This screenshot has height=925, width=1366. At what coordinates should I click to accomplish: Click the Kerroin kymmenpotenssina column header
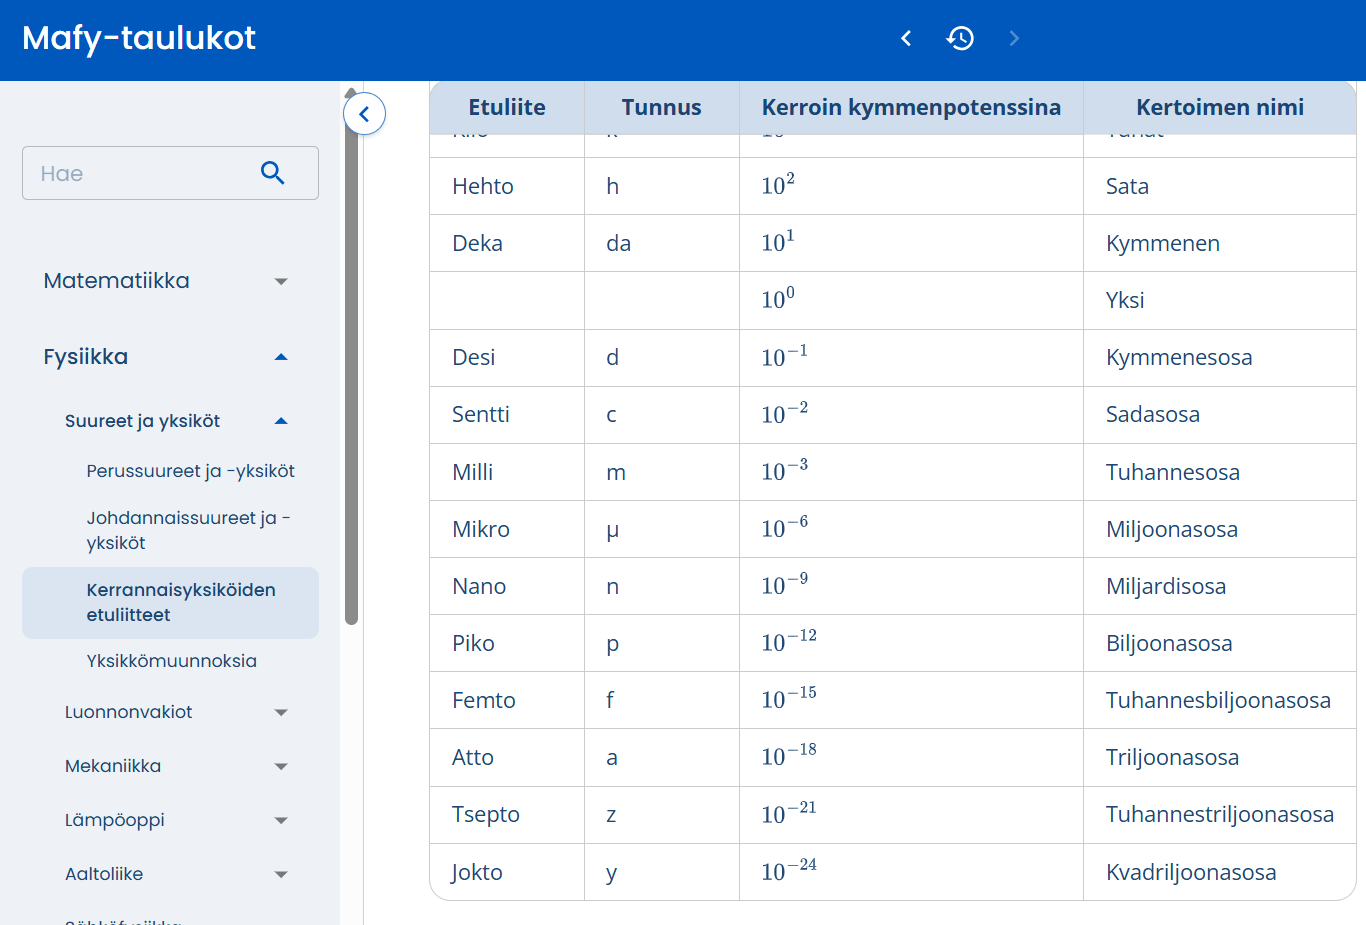point(911,107)
